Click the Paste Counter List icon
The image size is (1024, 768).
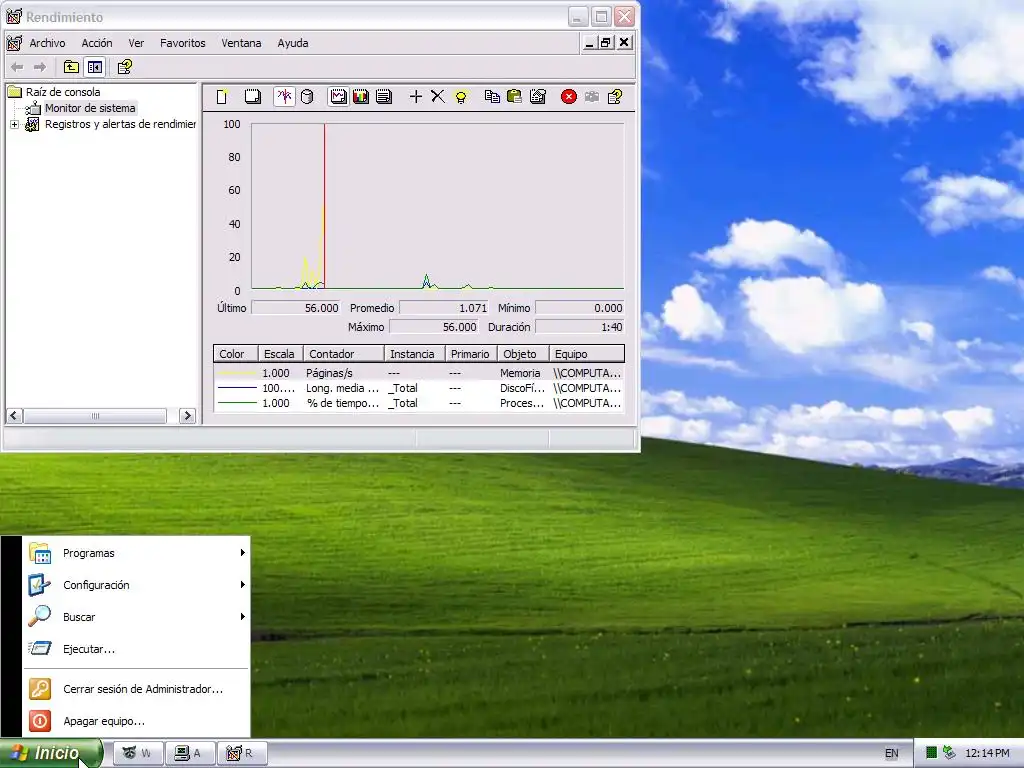(515, 97)
